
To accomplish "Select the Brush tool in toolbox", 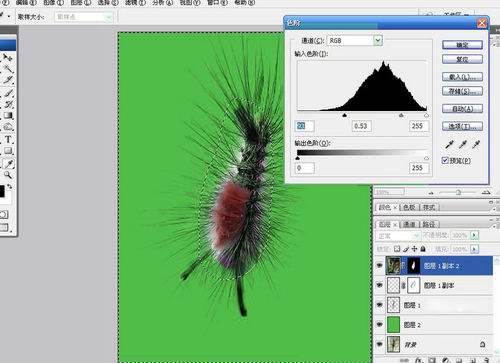I will coord(8,93).
